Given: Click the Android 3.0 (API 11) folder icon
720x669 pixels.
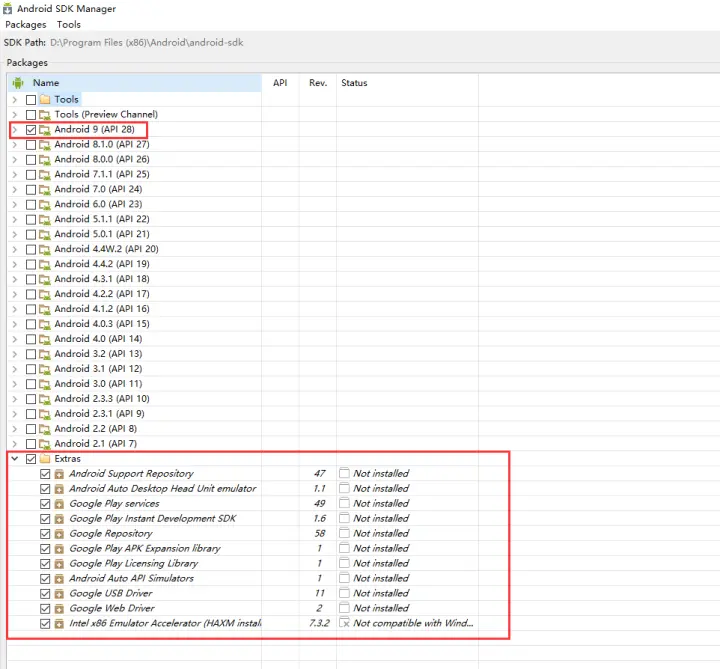Looking at the screenshot, I should point(45,384).
